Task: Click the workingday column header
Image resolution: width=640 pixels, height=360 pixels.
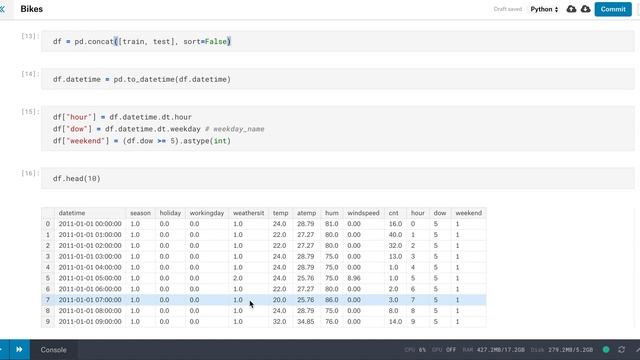Action: pos(207,213)
